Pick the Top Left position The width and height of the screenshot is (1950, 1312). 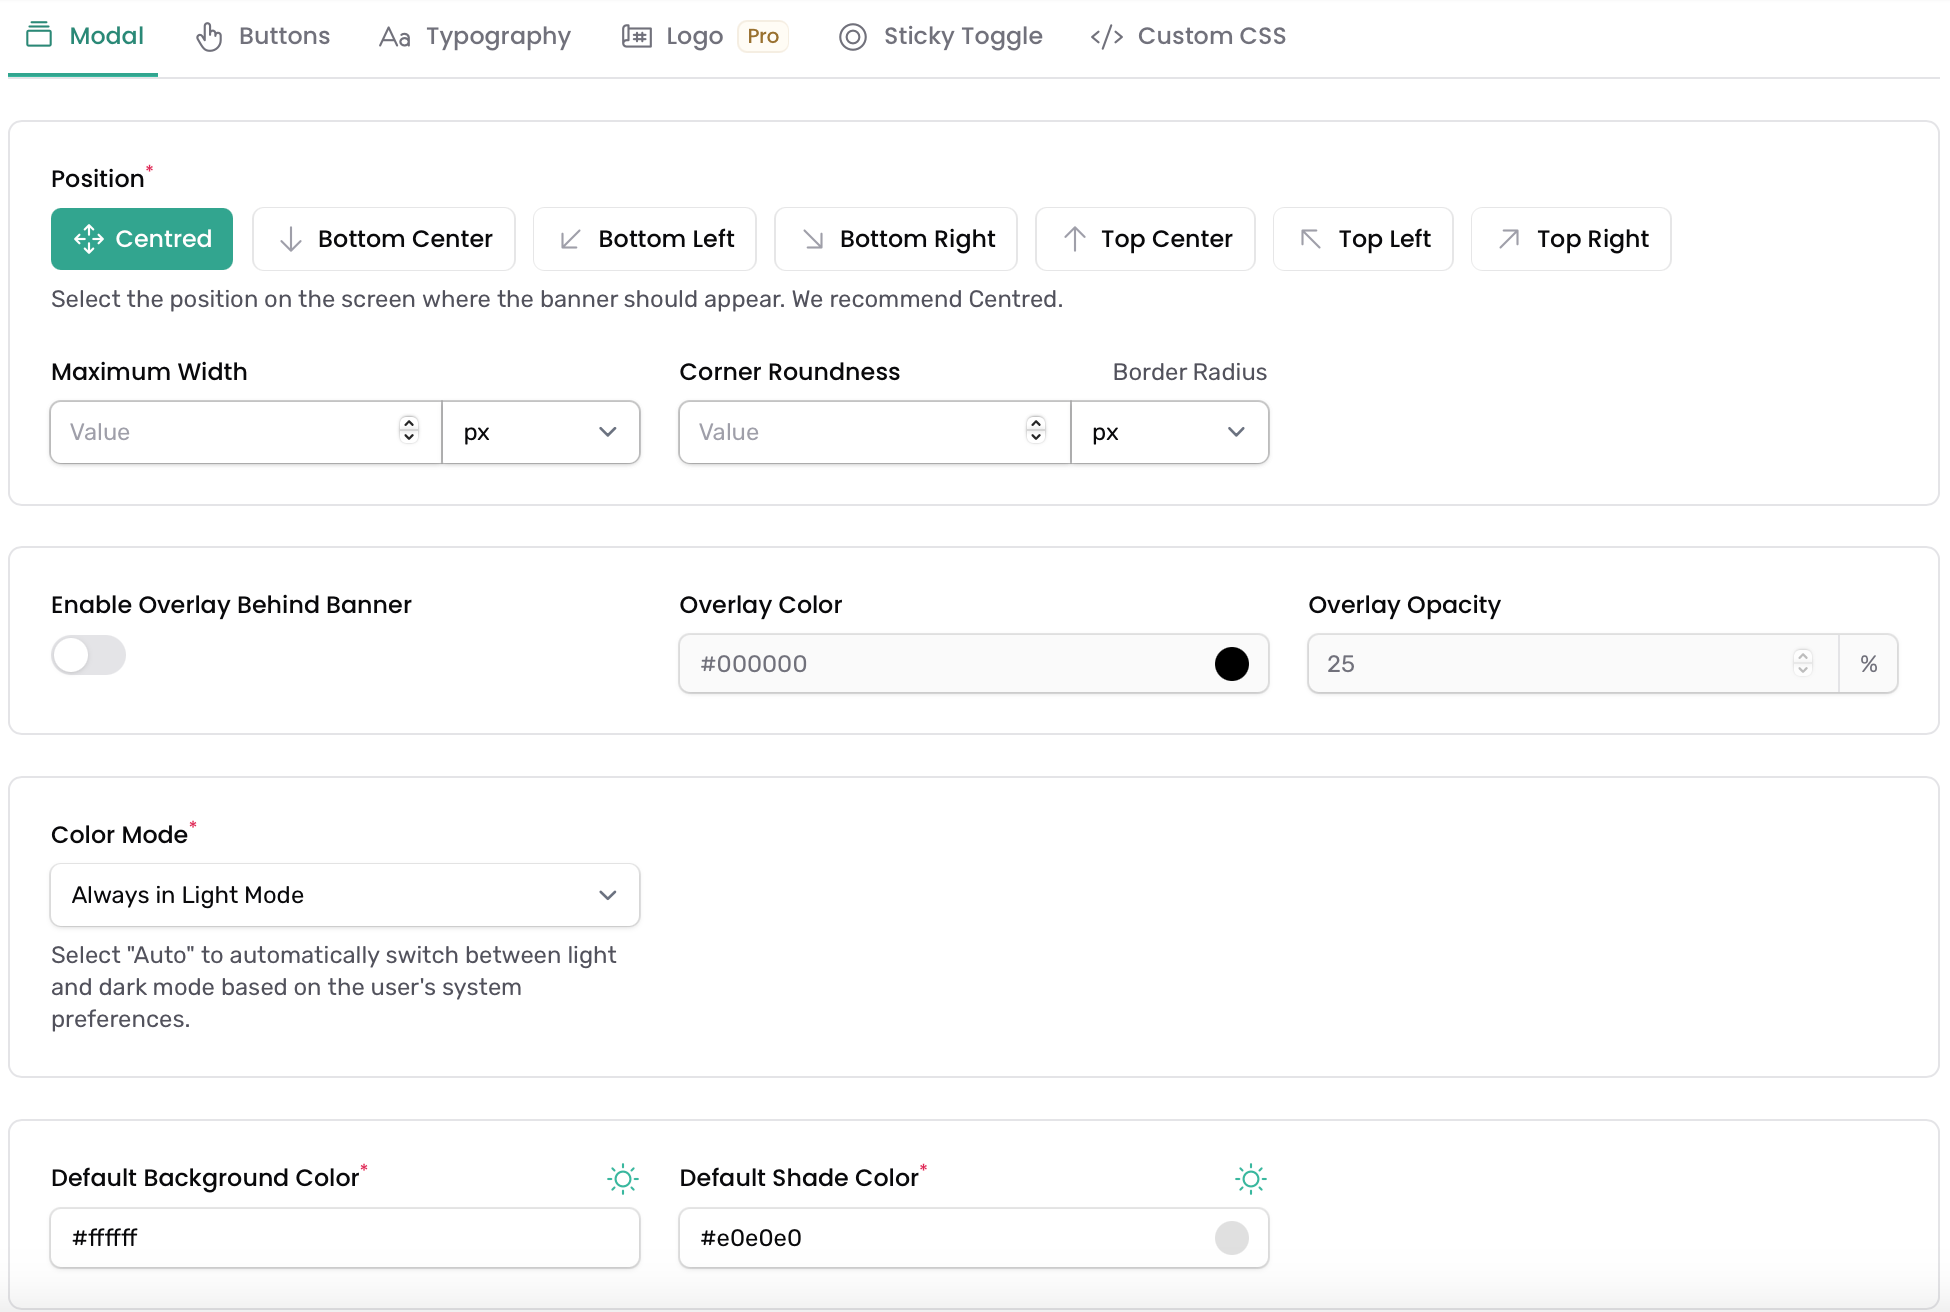pyautogui.click(x=1363, y=239)
